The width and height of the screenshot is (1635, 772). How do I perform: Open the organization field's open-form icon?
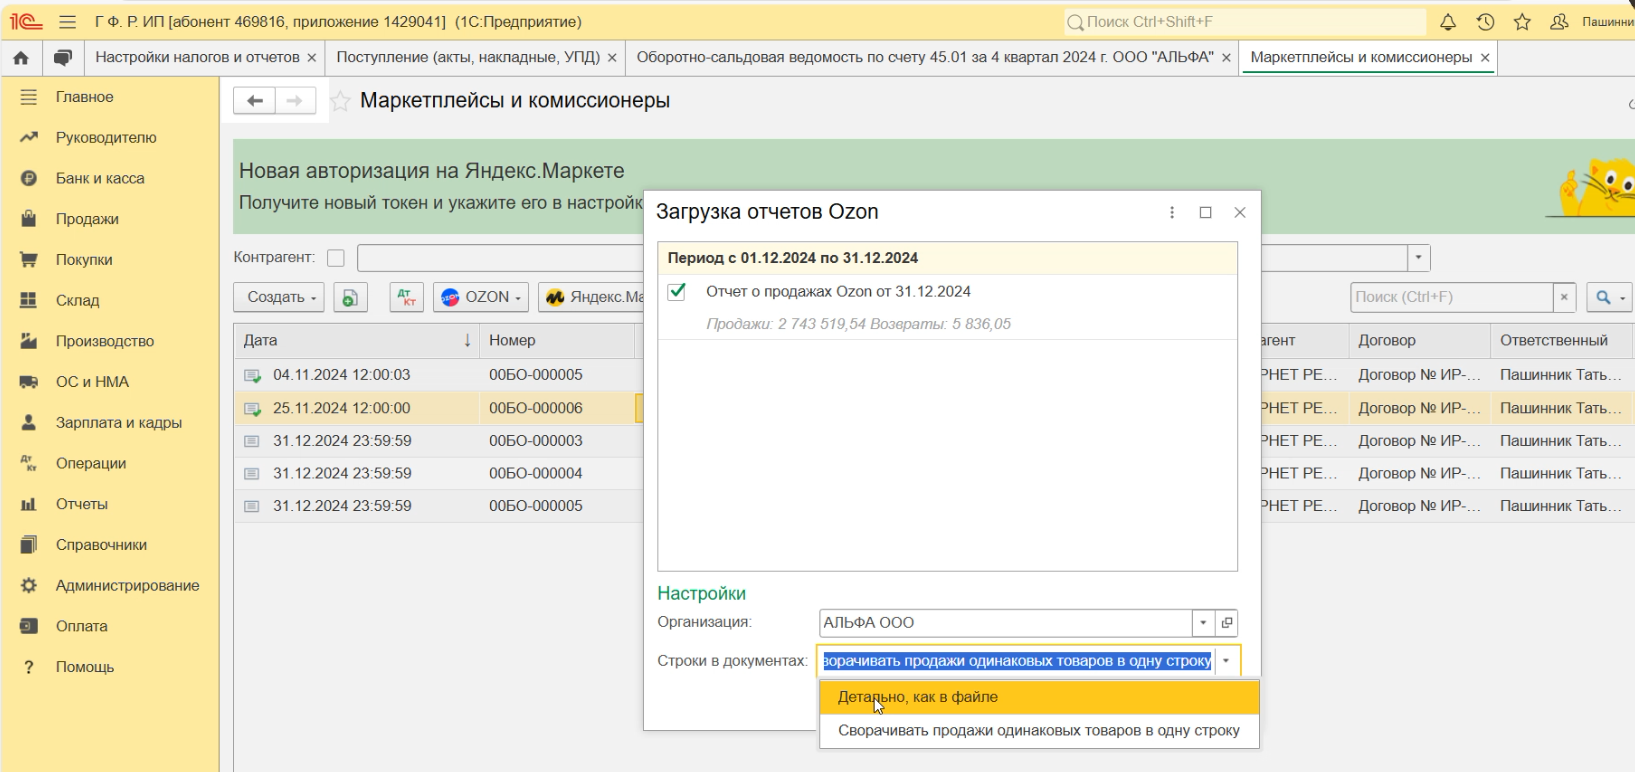pyautogui.click(x=1227, y=623)
